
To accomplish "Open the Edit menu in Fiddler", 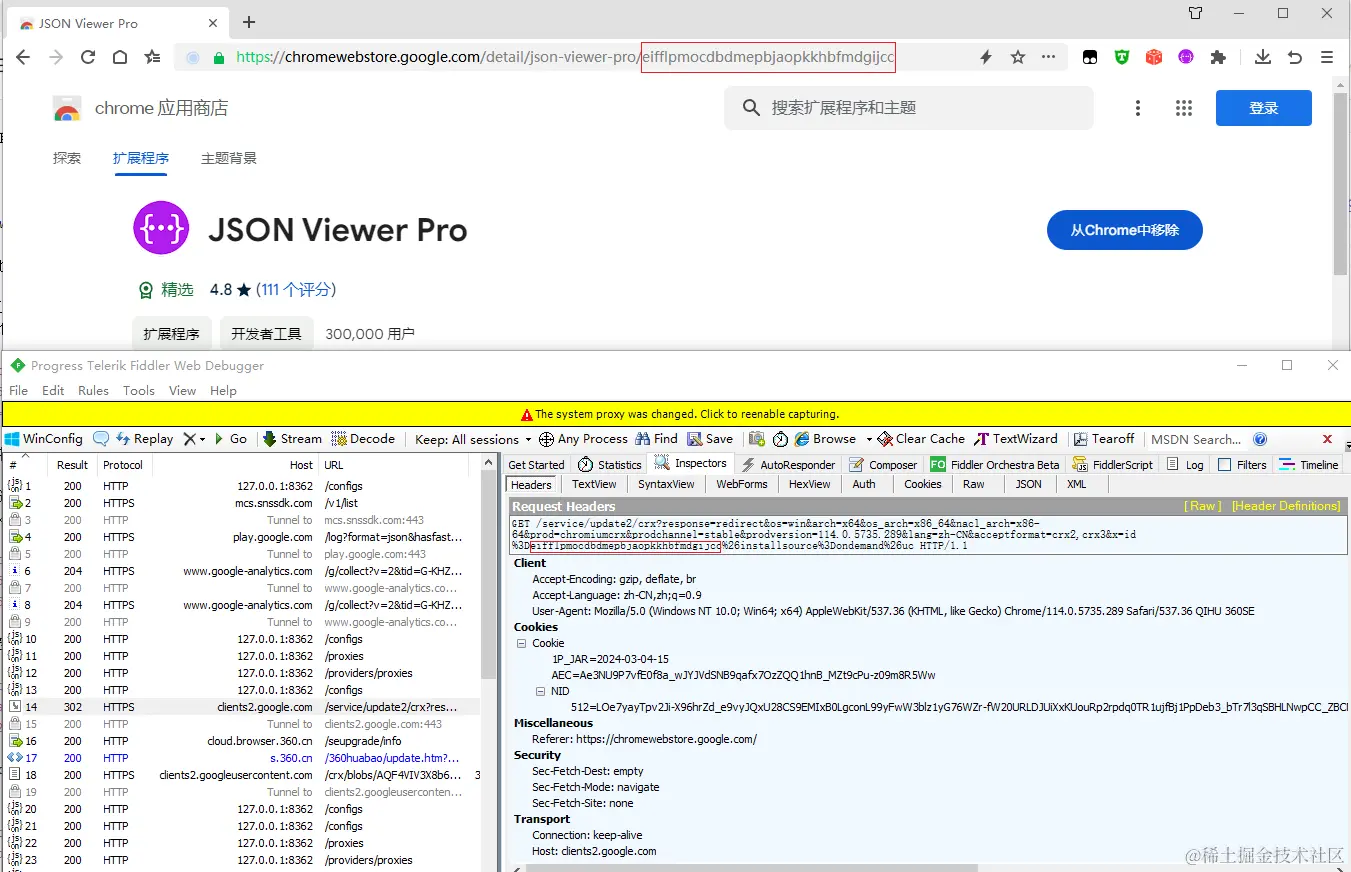I will tap(53, 391).
